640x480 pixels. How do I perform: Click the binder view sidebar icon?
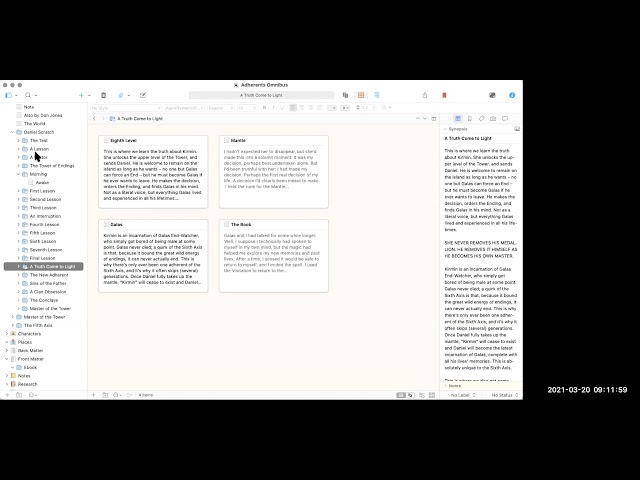click(9, 95)
